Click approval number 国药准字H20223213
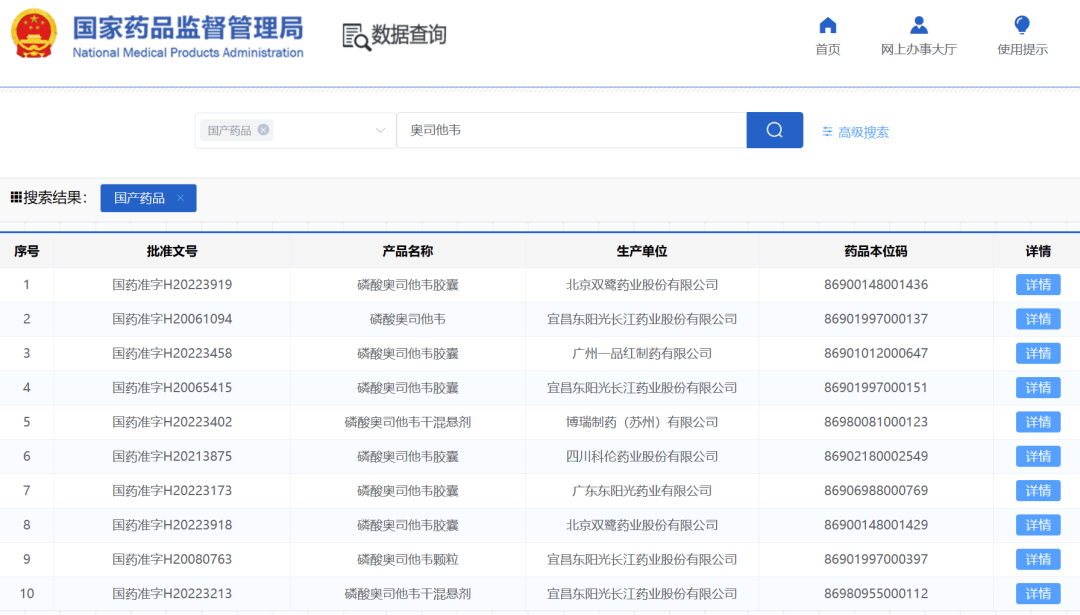Image resolution: width=1080 pixels, height=615 pixels. [x=172, y=594]
